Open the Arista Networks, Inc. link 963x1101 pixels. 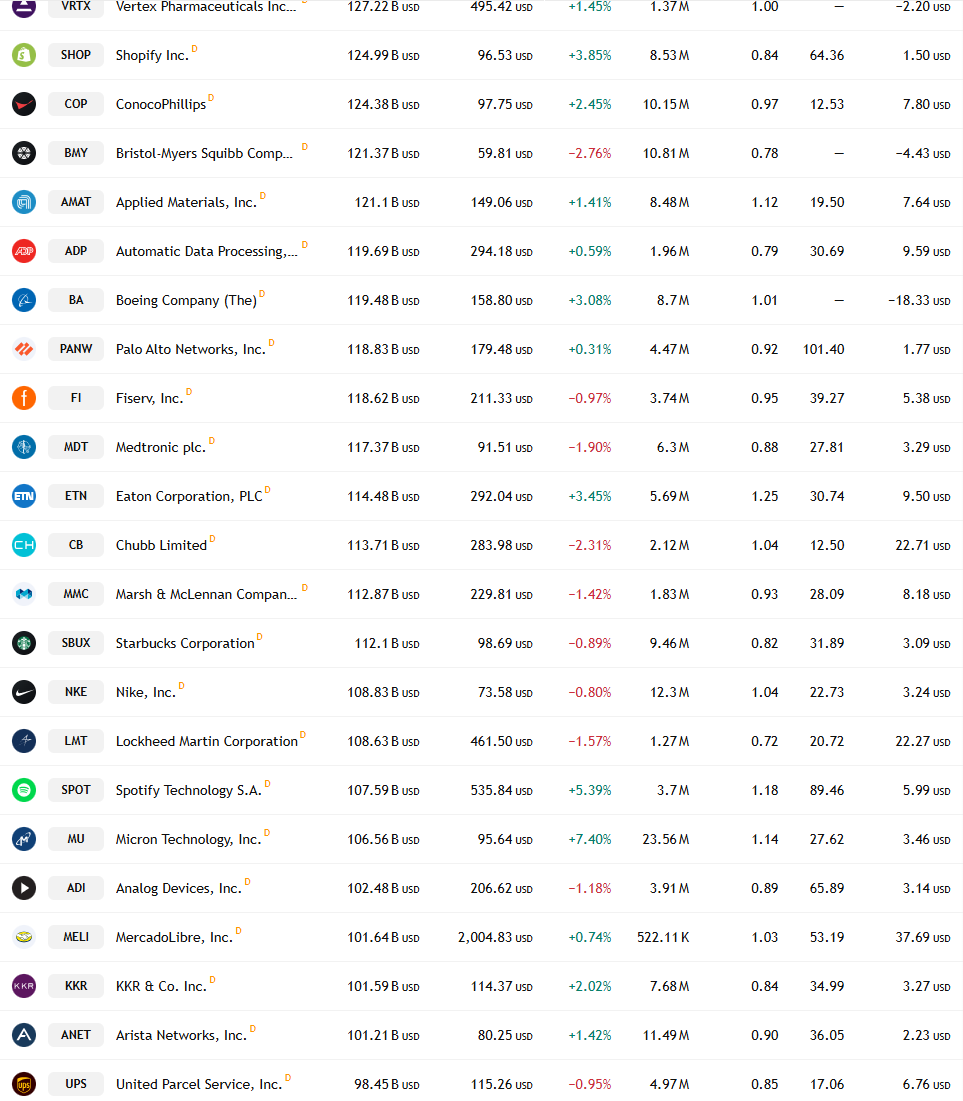[x=181, y=1035]
